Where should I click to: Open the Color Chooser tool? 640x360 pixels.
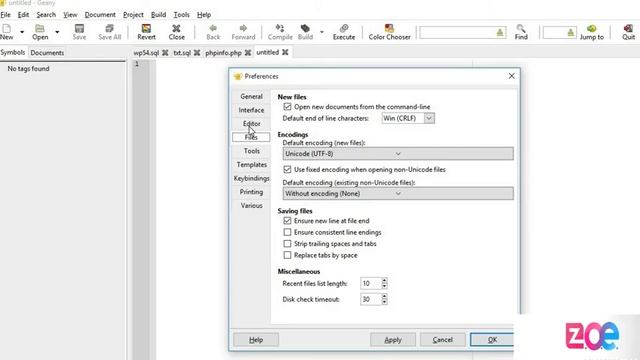(x=389, y=32)
